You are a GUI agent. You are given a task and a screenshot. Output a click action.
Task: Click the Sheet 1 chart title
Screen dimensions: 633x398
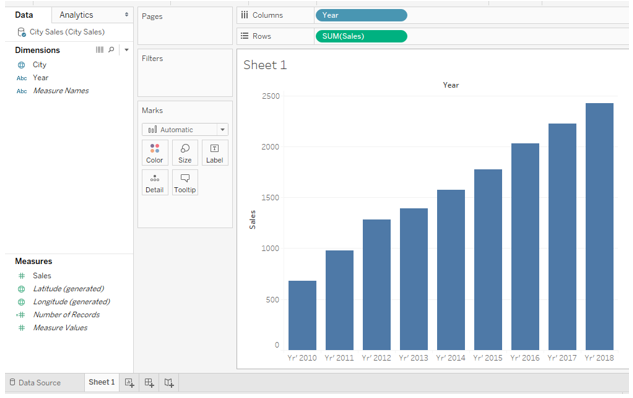pyautogui.click(x=265, y=65)
